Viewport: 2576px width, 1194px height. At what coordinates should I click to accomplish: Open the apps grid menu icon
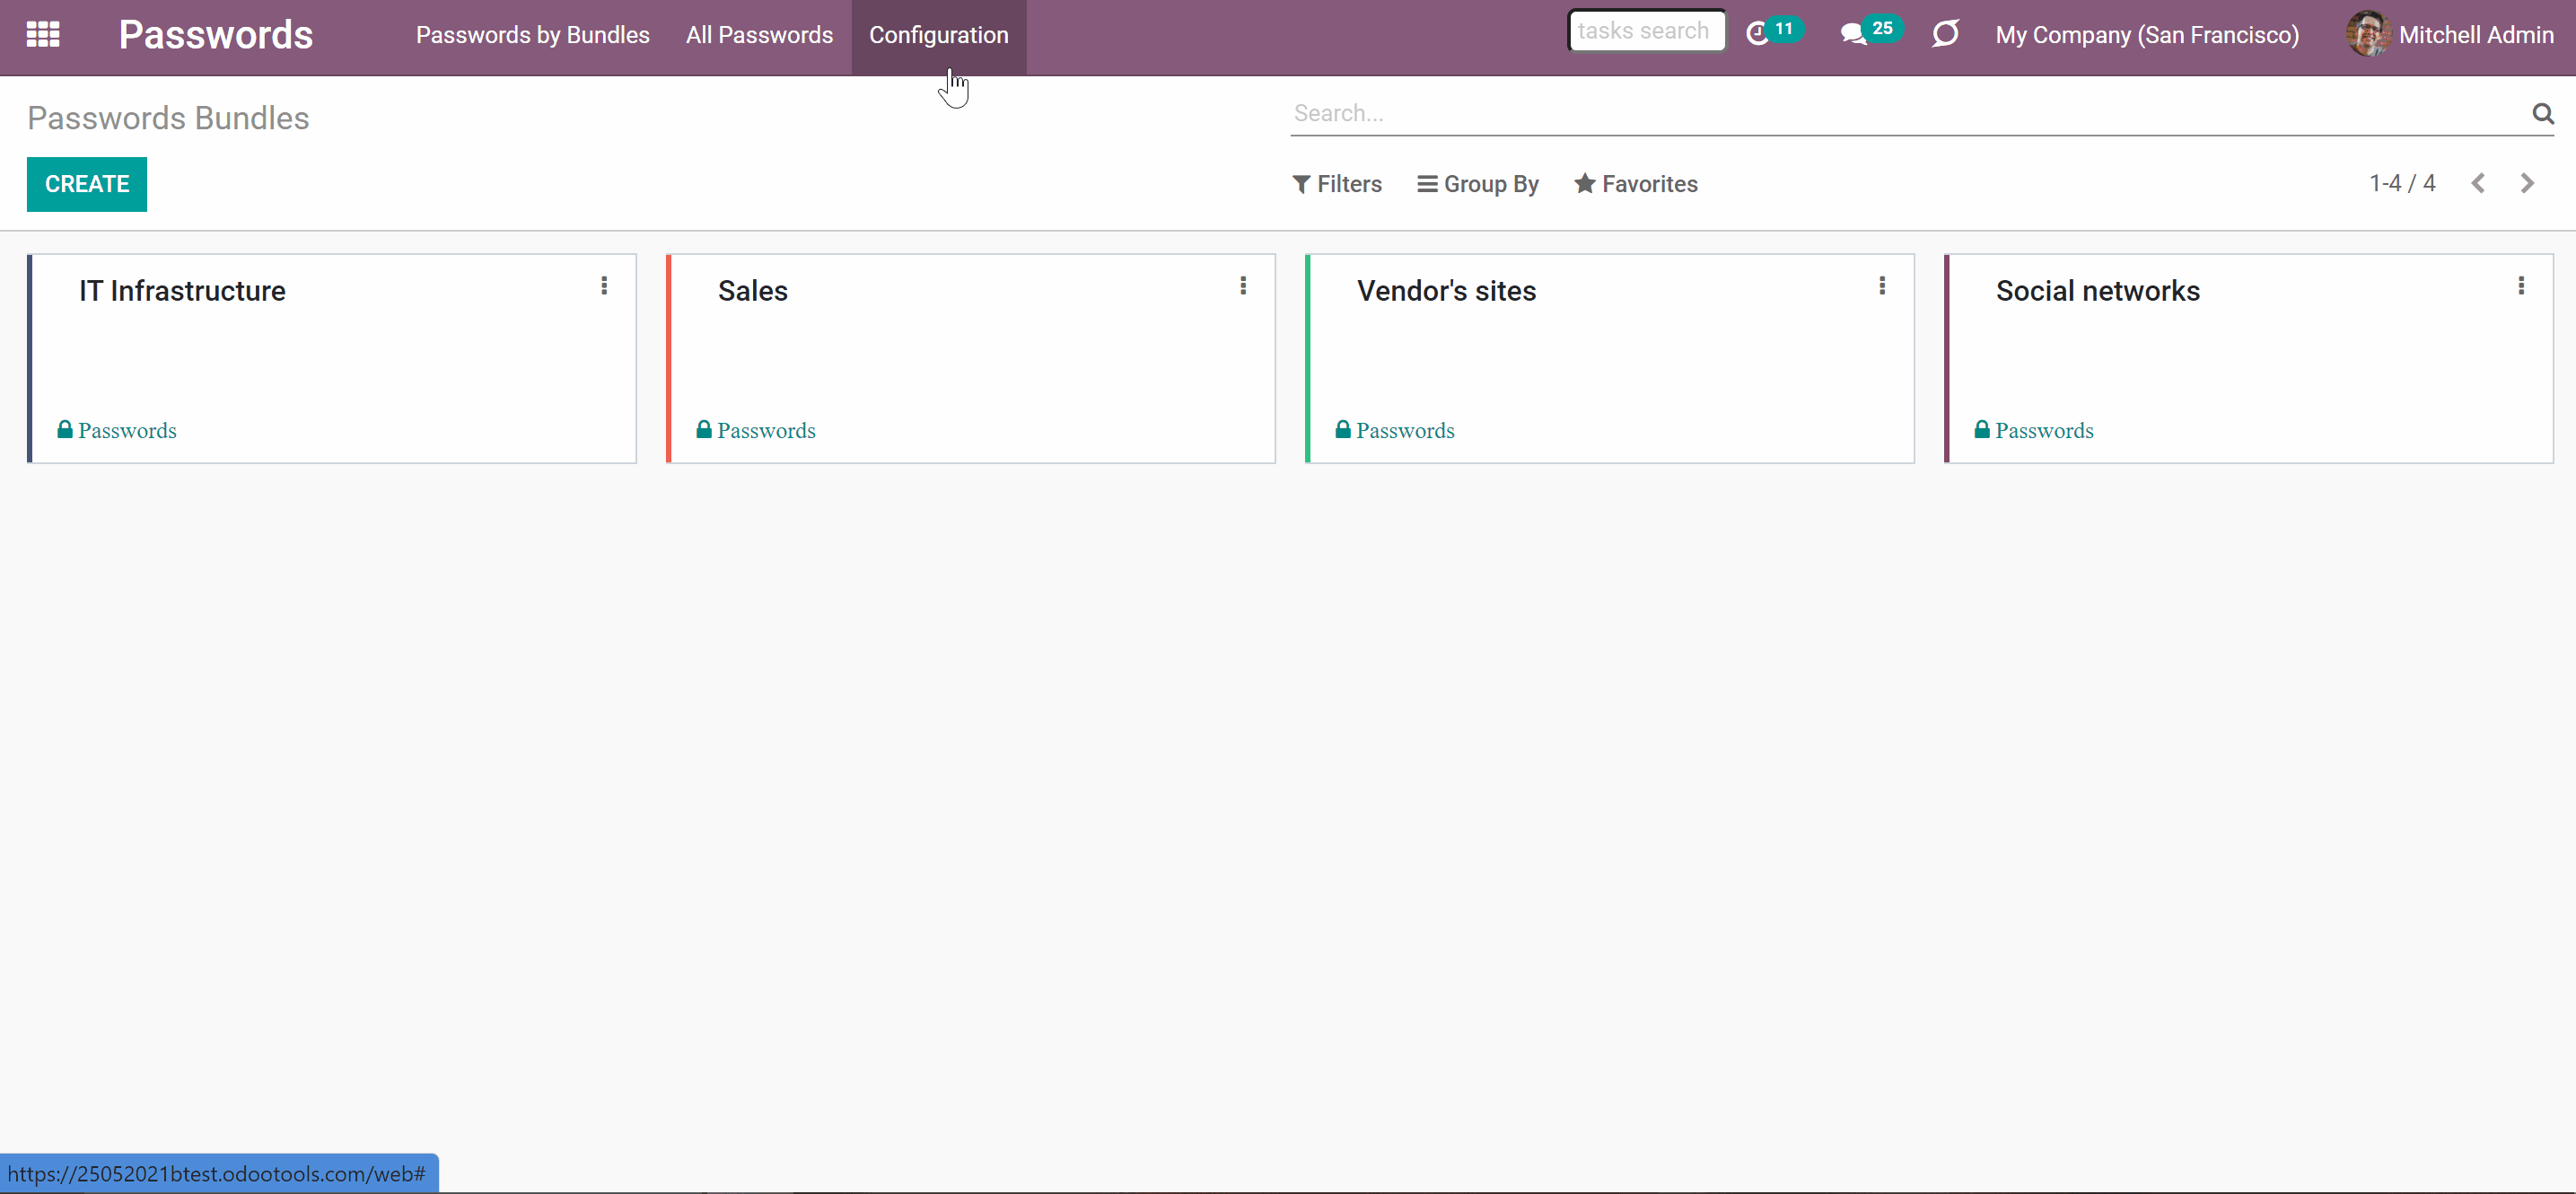click(x=43, y=35)
